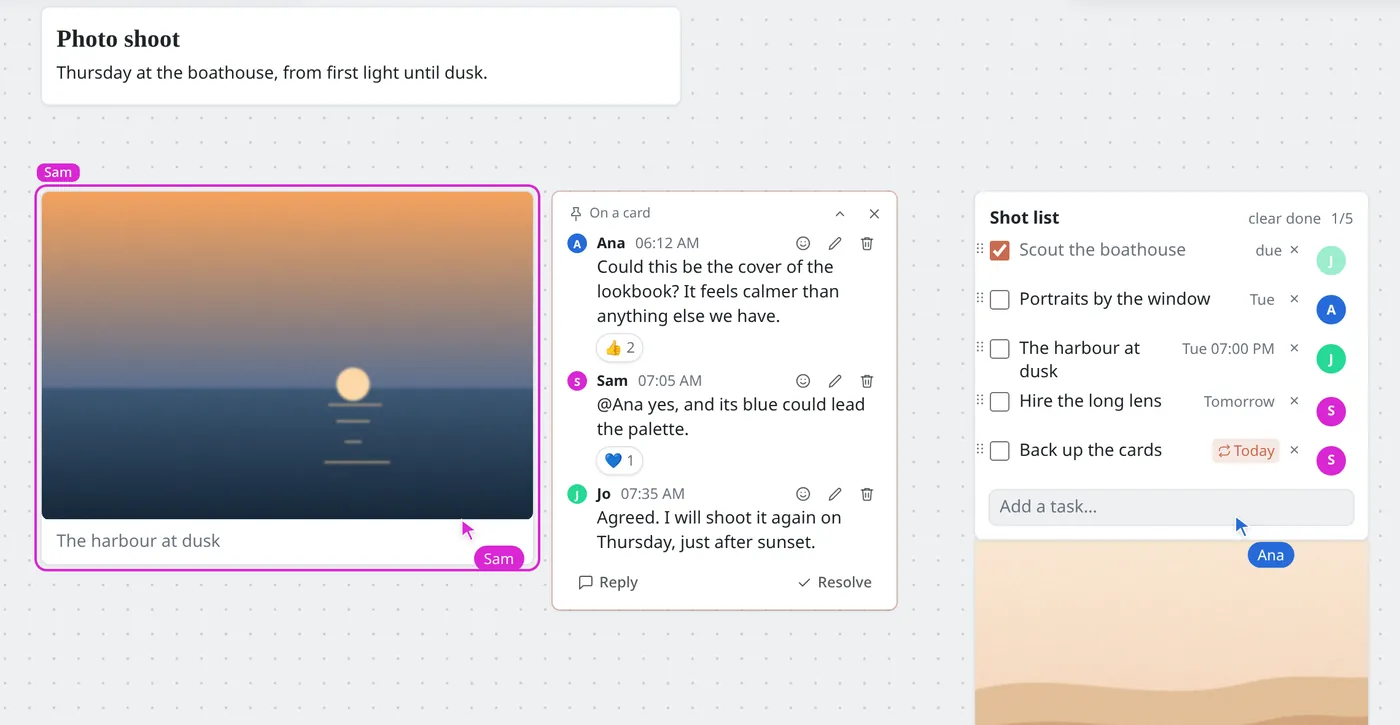The image size is (1400, 725).
Task: Clear the Today date on Back up the cards
Action: click(1294, 450)
